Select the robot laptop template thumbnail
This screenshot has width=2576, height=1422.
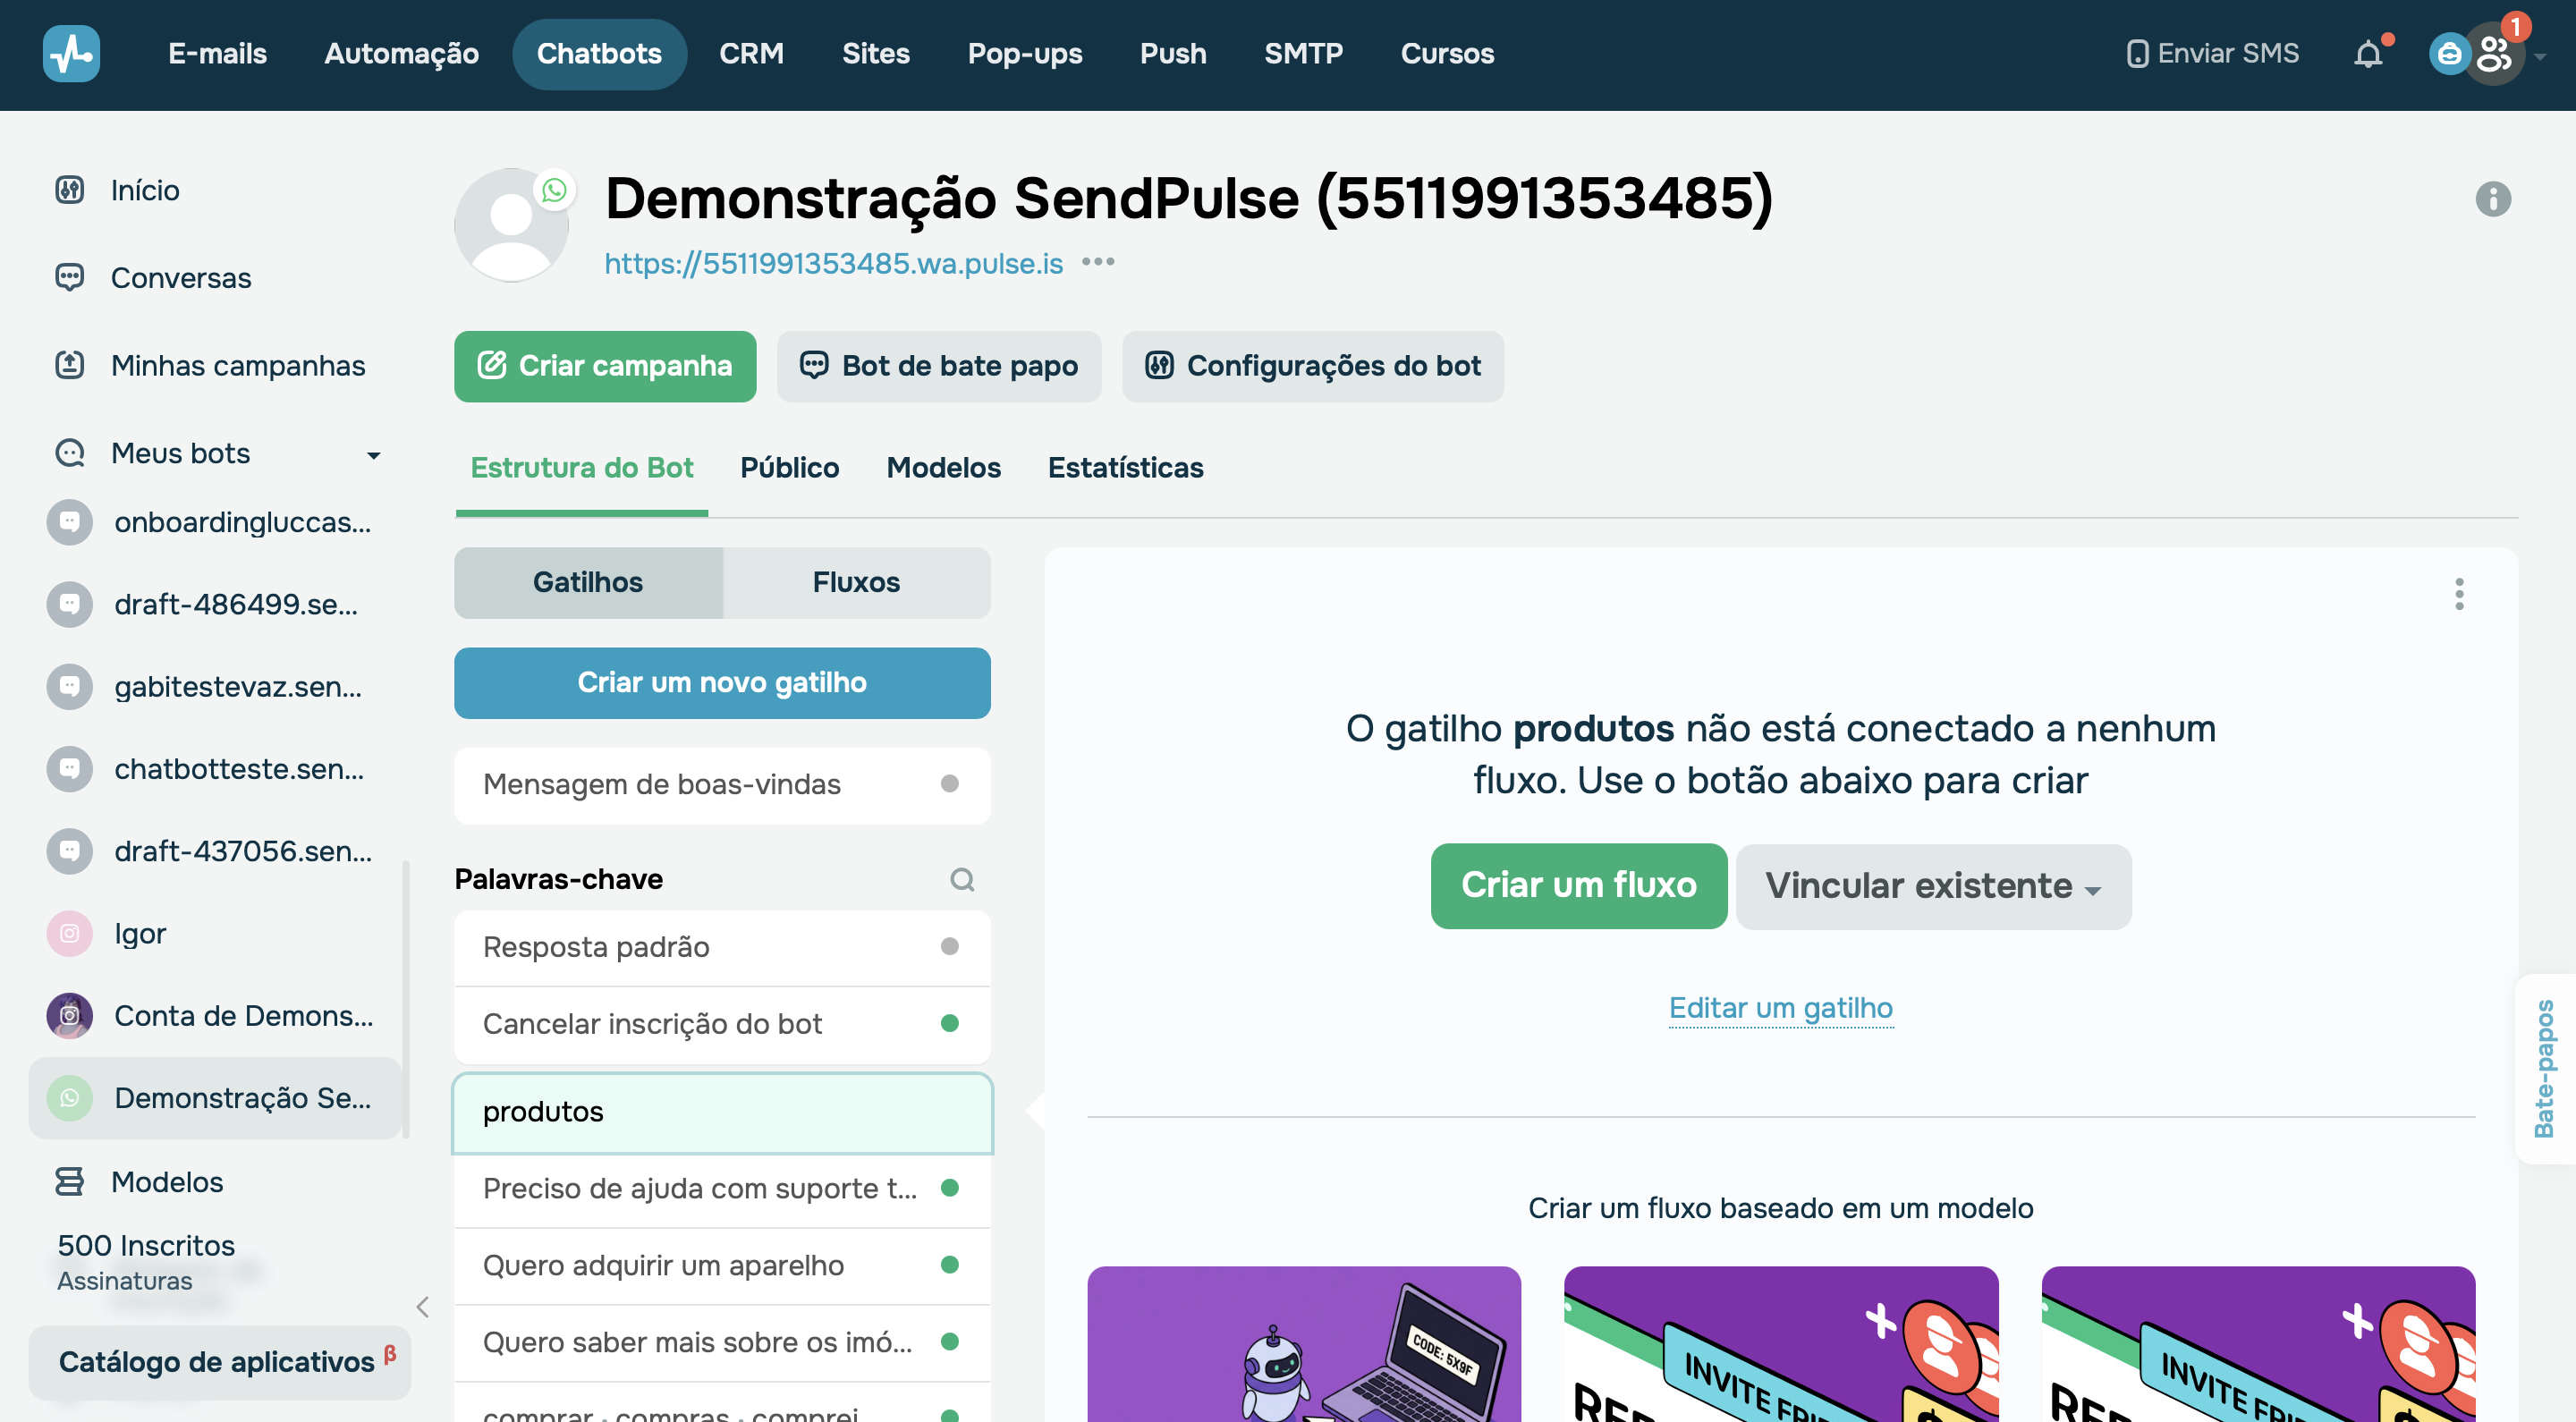[1304, 1344]
